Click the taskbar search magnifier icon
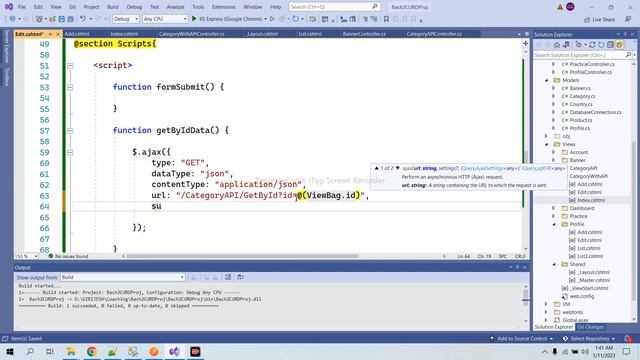 click(x=30, y=351)
